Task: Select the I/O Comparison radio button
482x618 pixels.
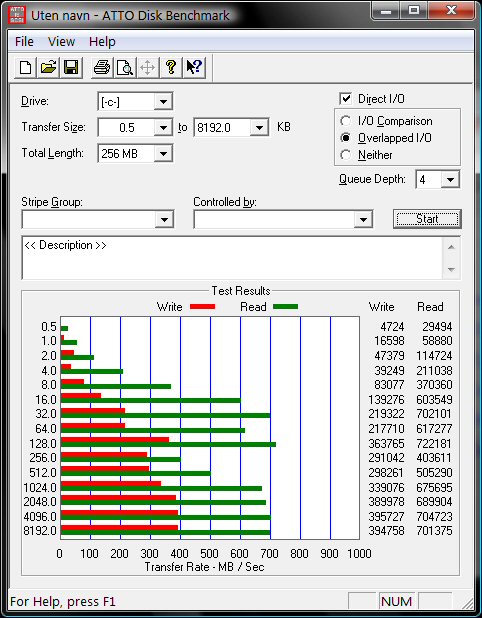Action: coord(346,121)
